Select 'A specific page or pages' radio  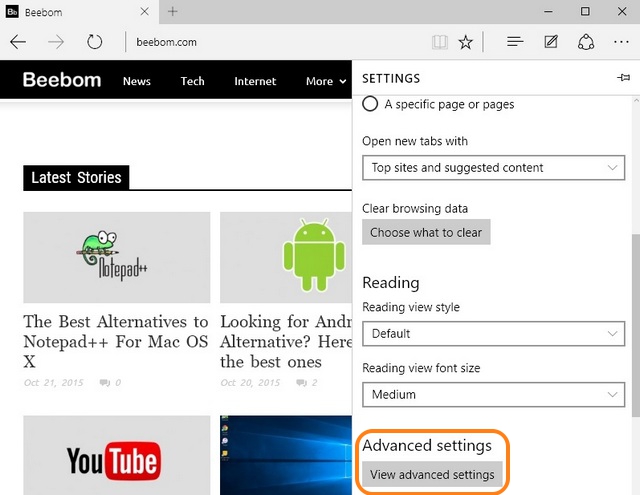pos(371,104)
